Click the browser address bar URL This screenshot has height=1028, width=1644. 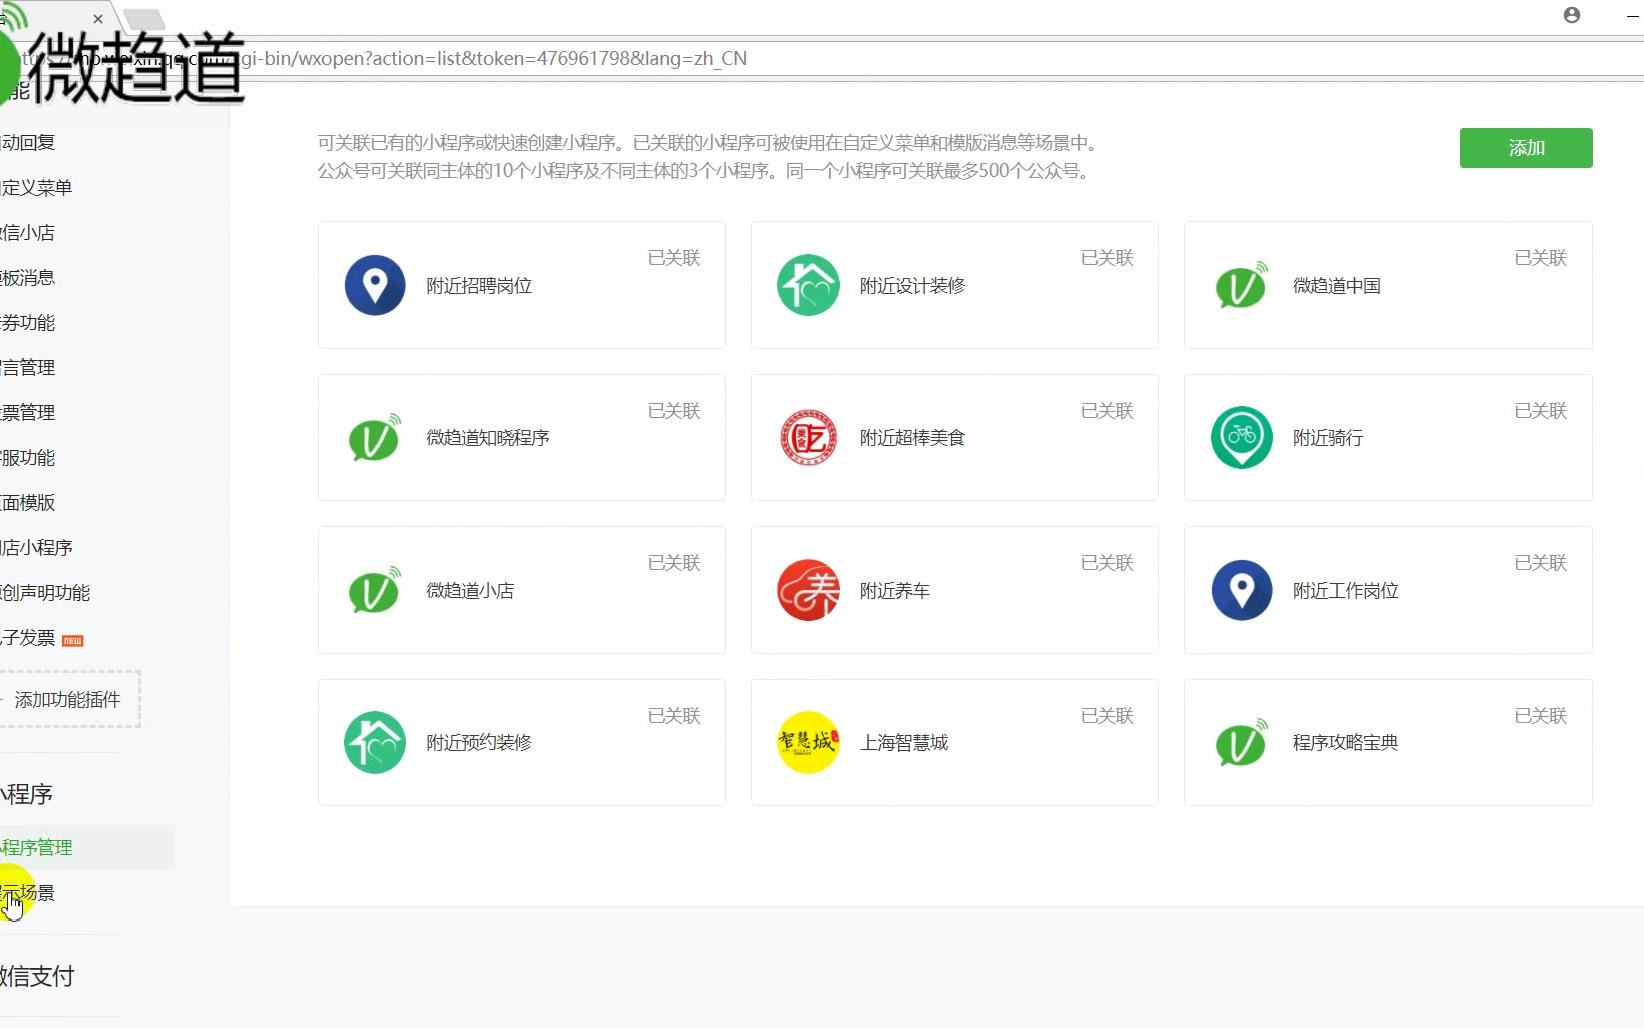pyautogui.click(x=493, y=58)
